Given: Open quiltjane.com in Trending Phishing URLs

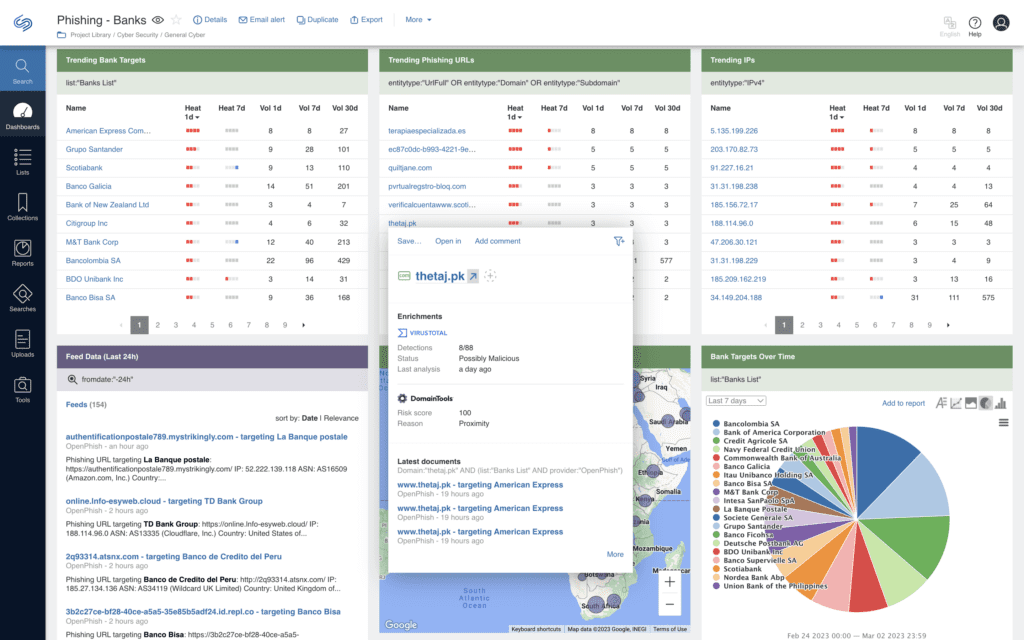Looking at the screenshot, I should (410, 168).
